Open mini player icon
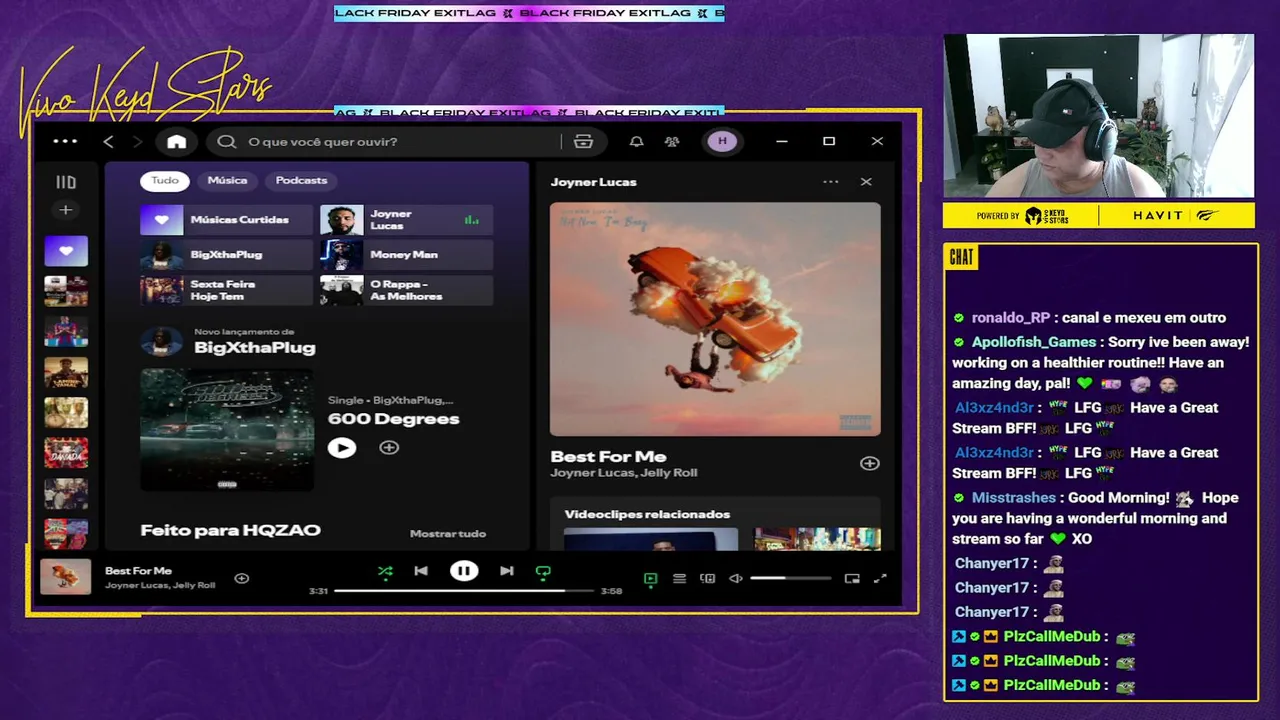Viewport: 1280px width, 720px height. click(852, 579)
